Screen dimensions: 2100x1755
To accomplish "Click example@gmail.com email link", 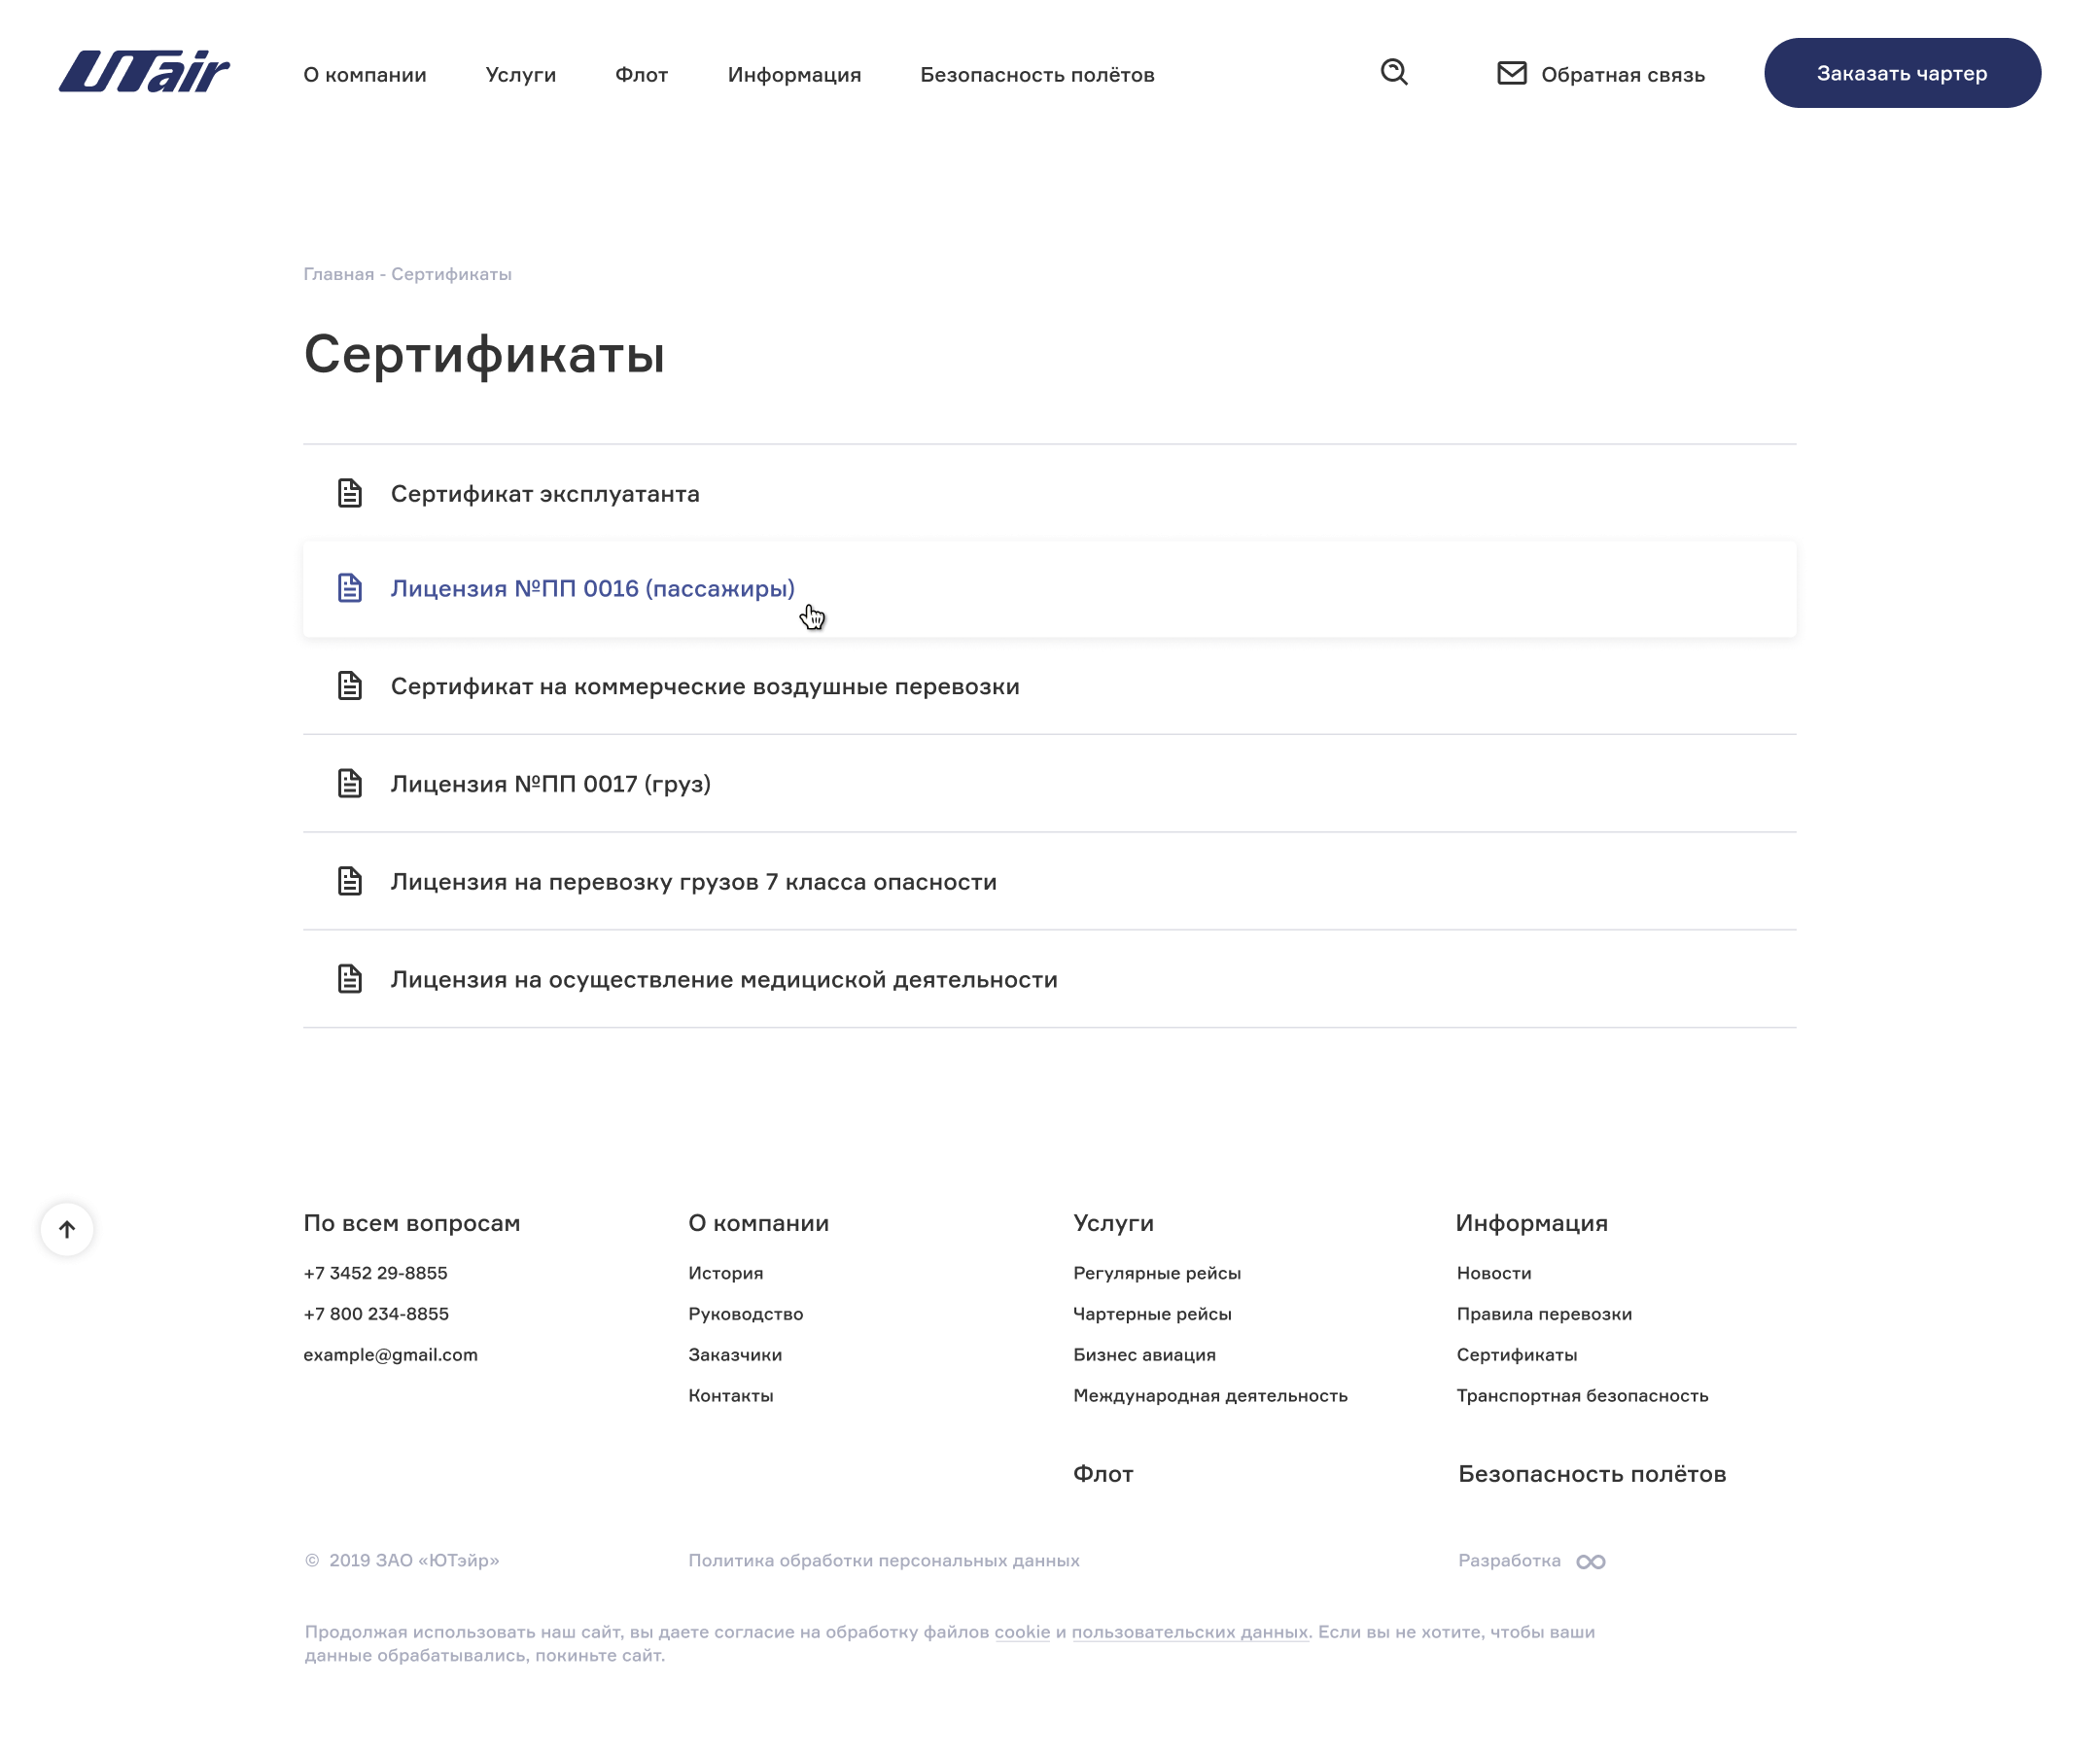I will click(390, 1355).
